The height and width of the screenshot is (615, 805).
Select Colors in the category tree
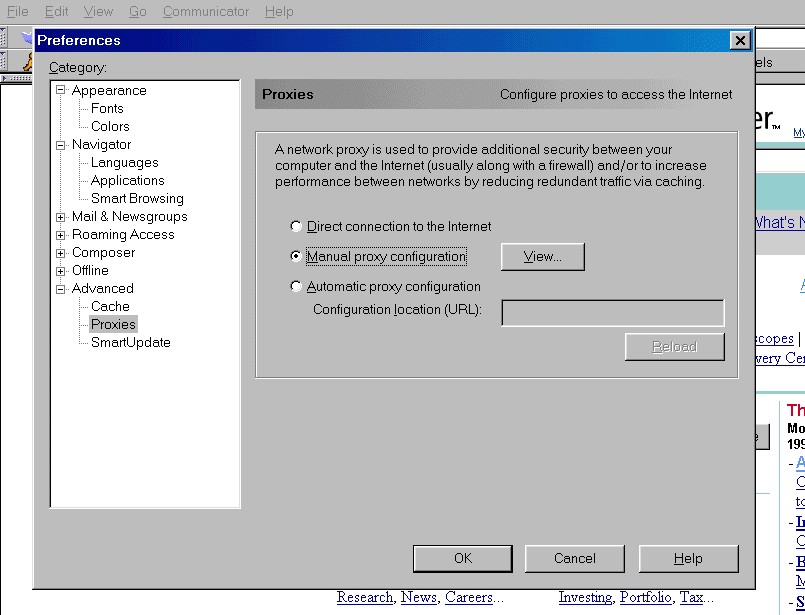coord(110,127)
